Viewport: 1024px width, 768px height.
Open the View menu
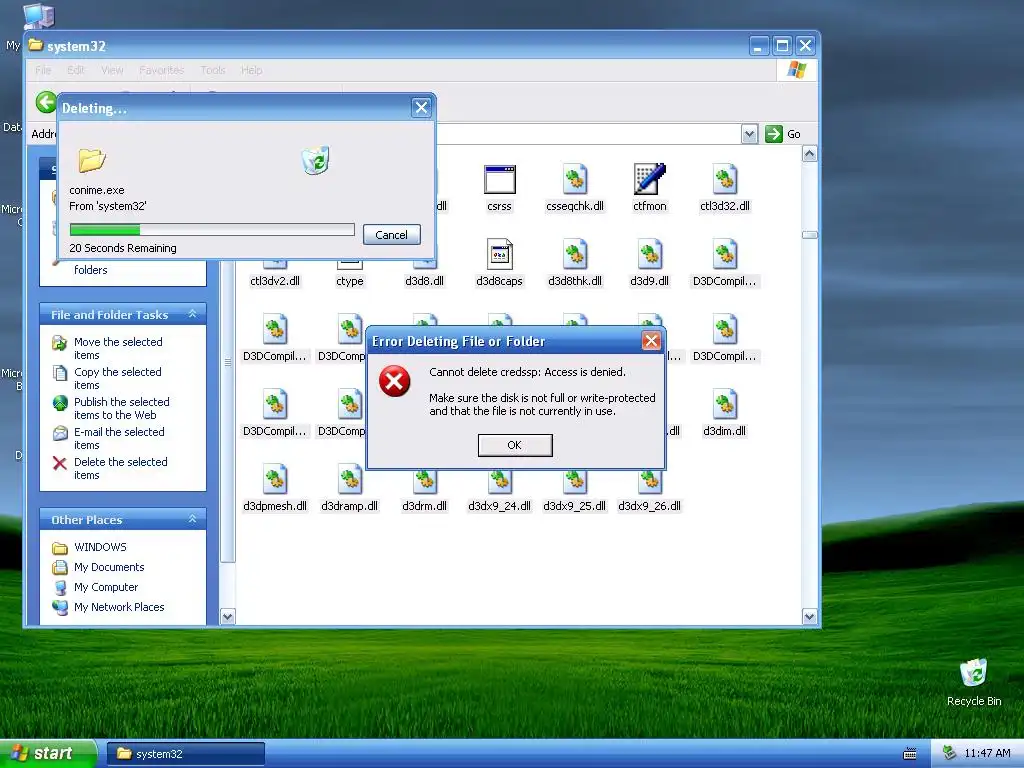pos(112,70)
